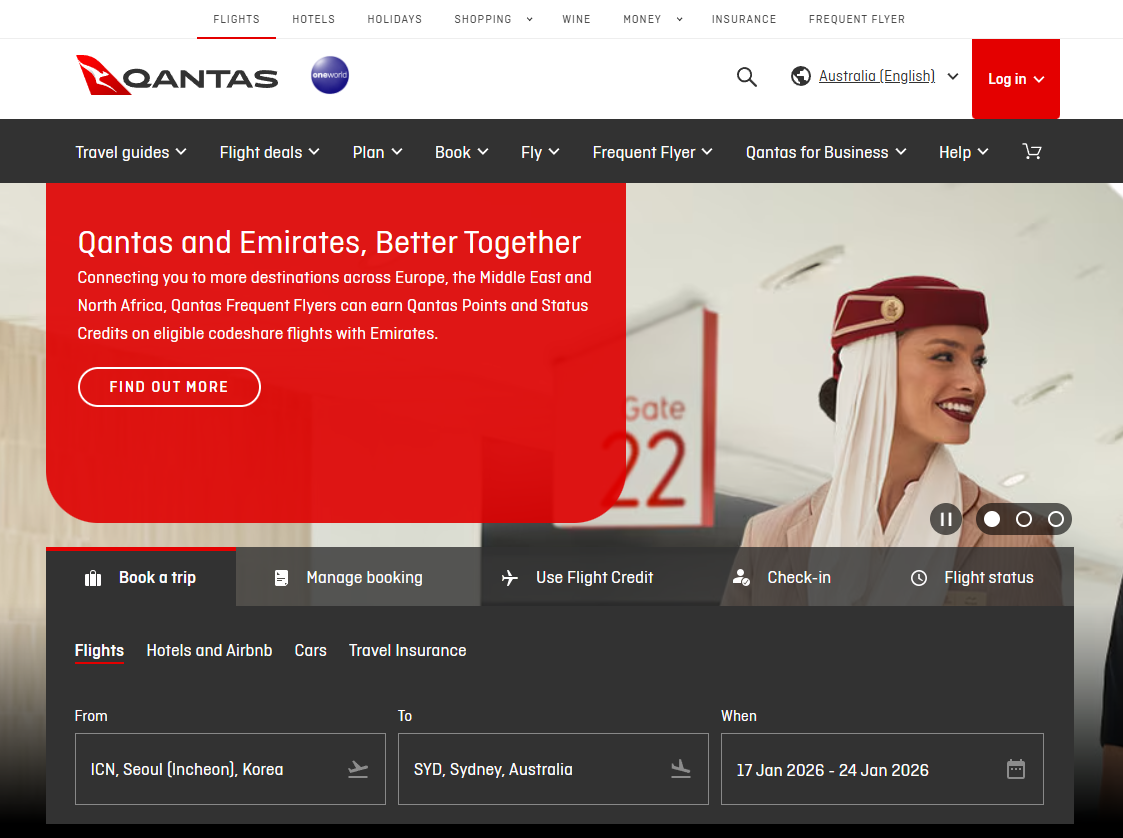Expand the Fly menu

pos(540,152)
